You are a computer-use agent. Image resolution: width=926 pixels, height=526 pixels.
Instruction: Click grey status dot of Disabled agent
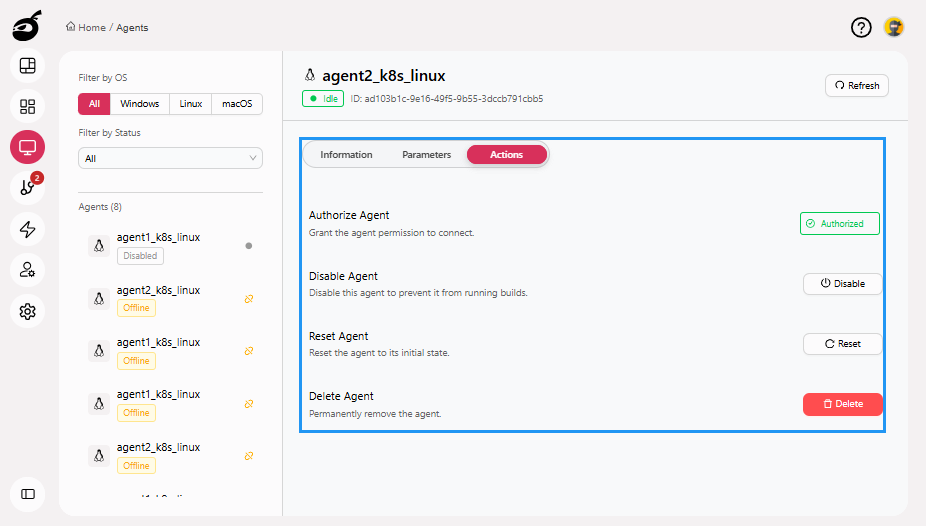point(249,246)
